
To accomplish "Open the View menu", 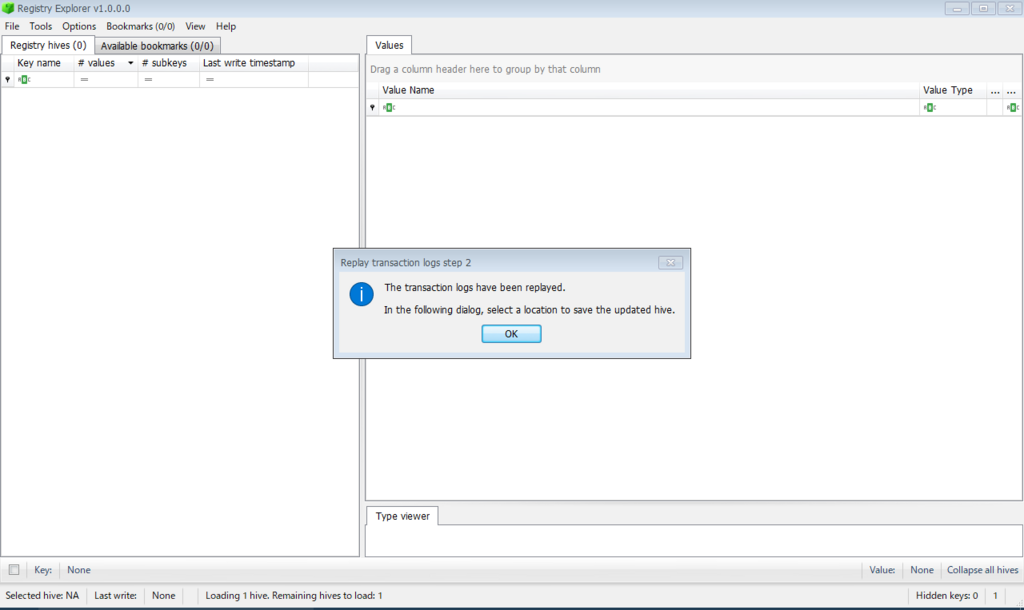I will (x=195, y=26).
